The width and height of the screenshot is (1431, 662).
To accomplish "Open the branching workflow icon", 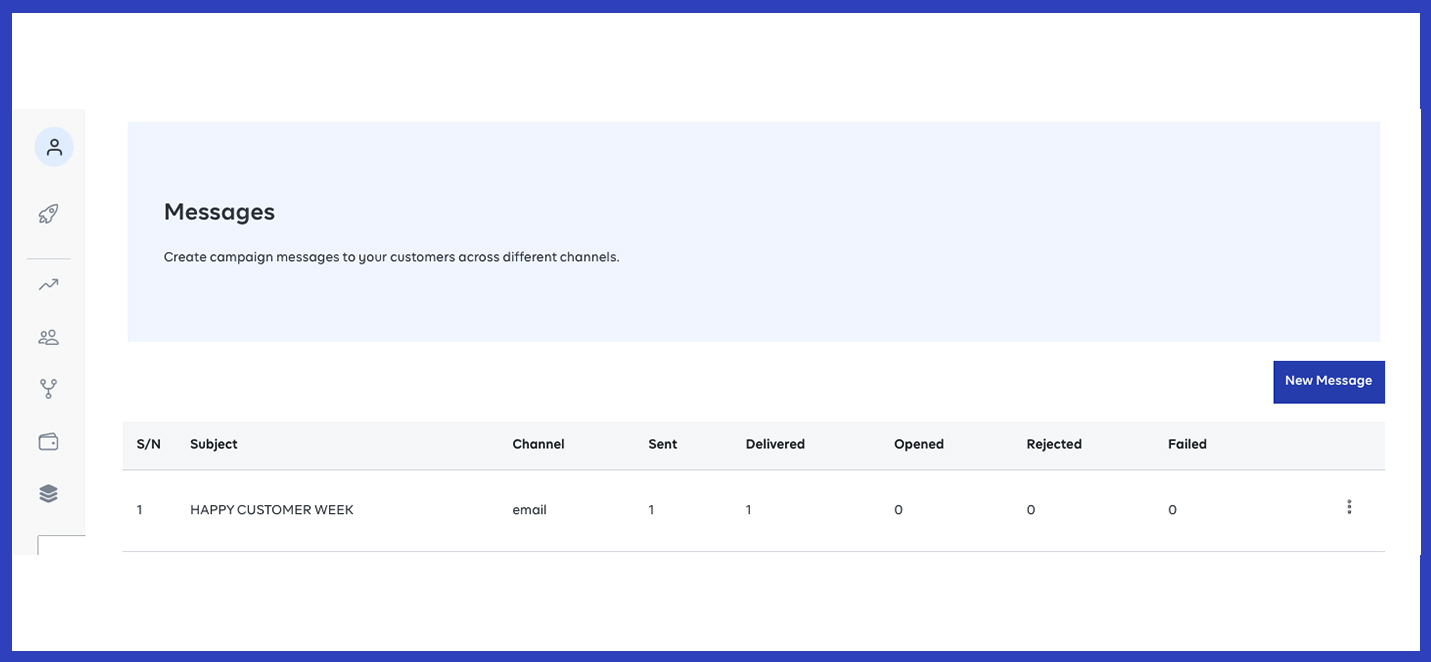I will [49, 389].
